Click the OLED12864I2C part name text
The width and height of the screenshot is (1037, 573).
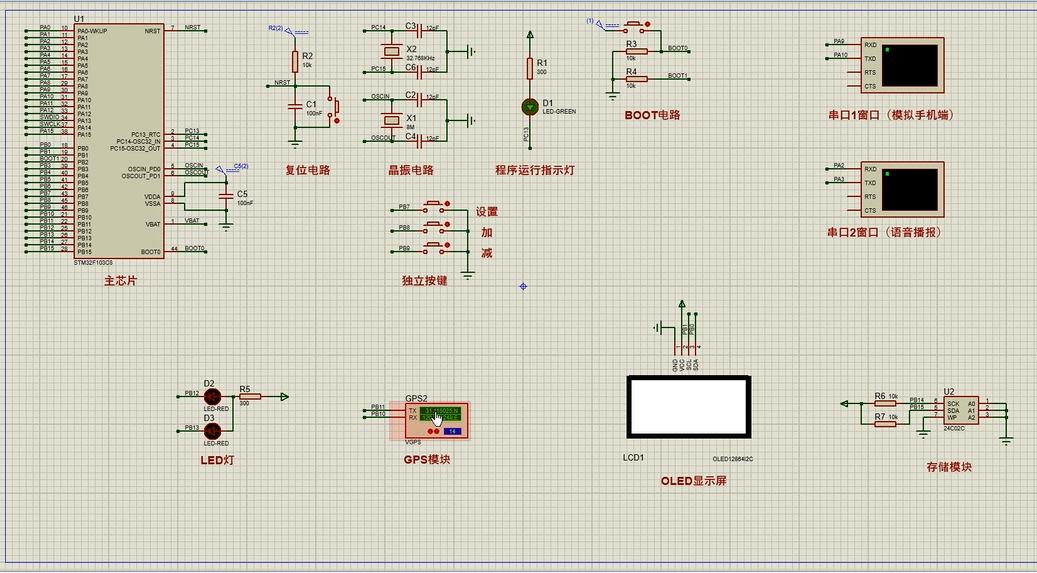click(x=733, y=459)
